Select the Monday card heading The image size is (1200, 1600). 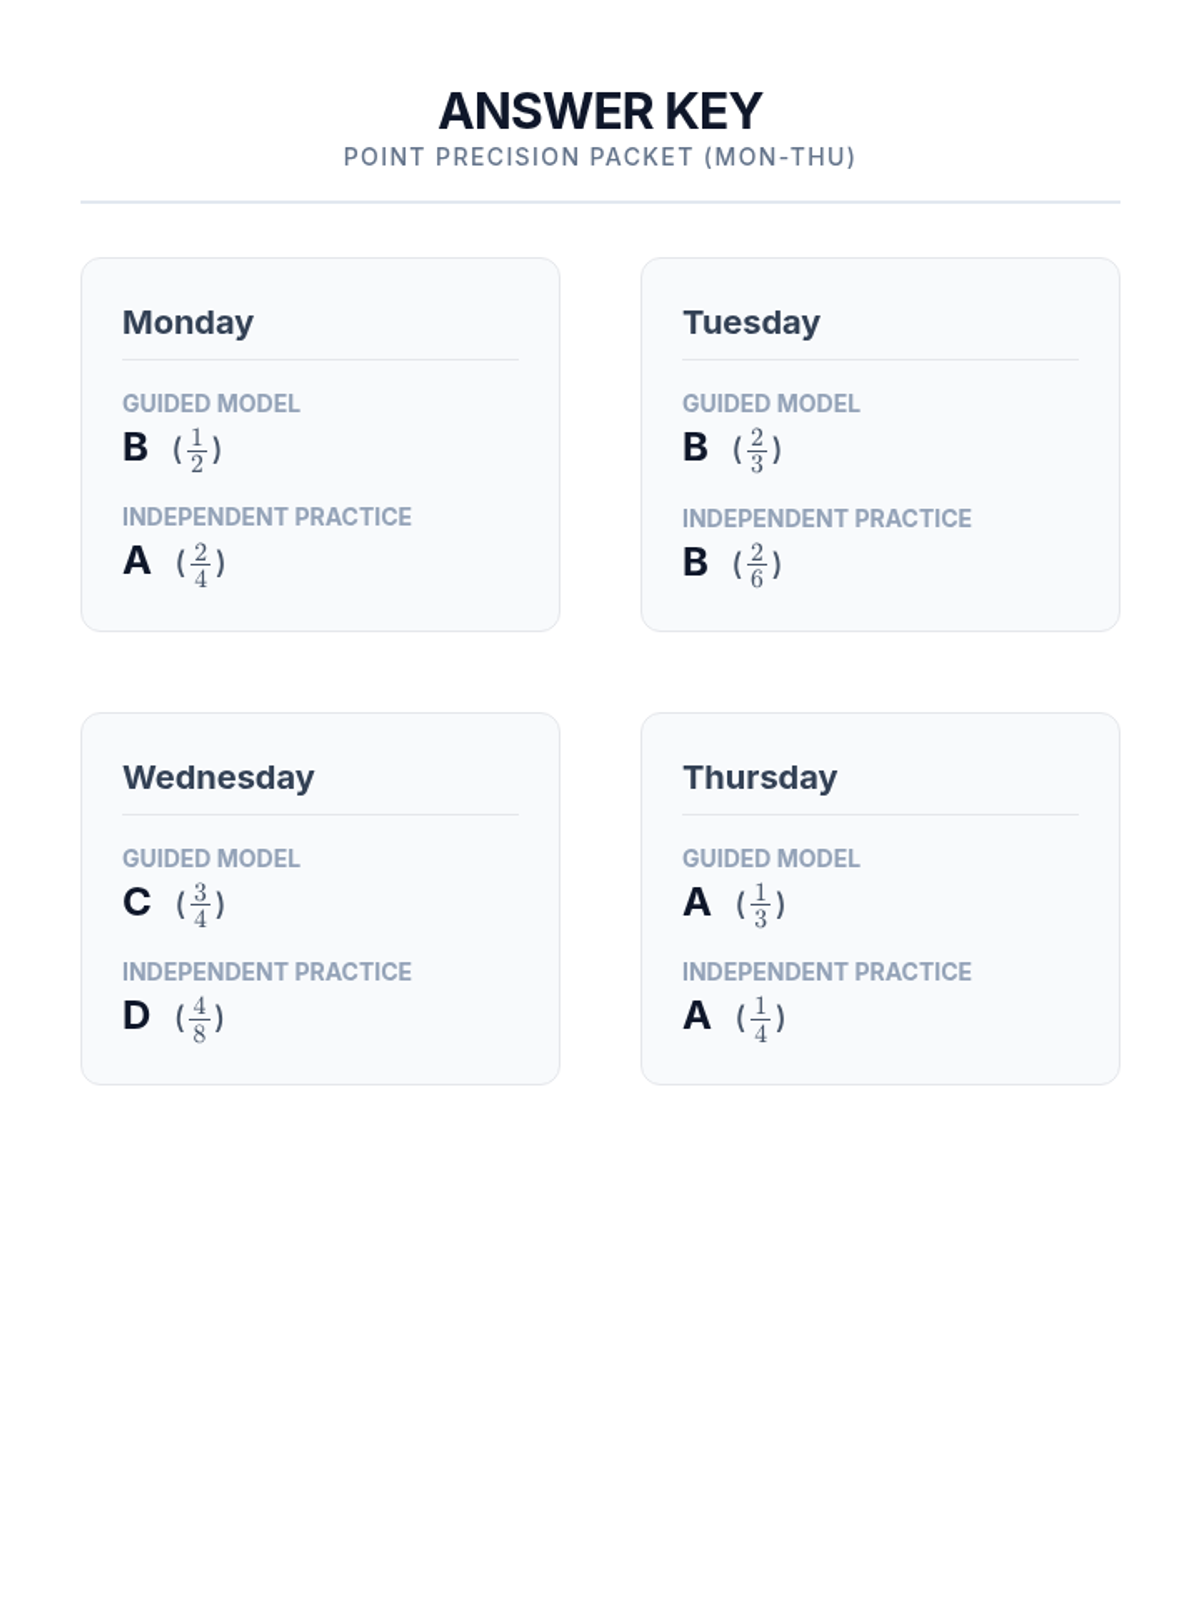pos(188,322)
